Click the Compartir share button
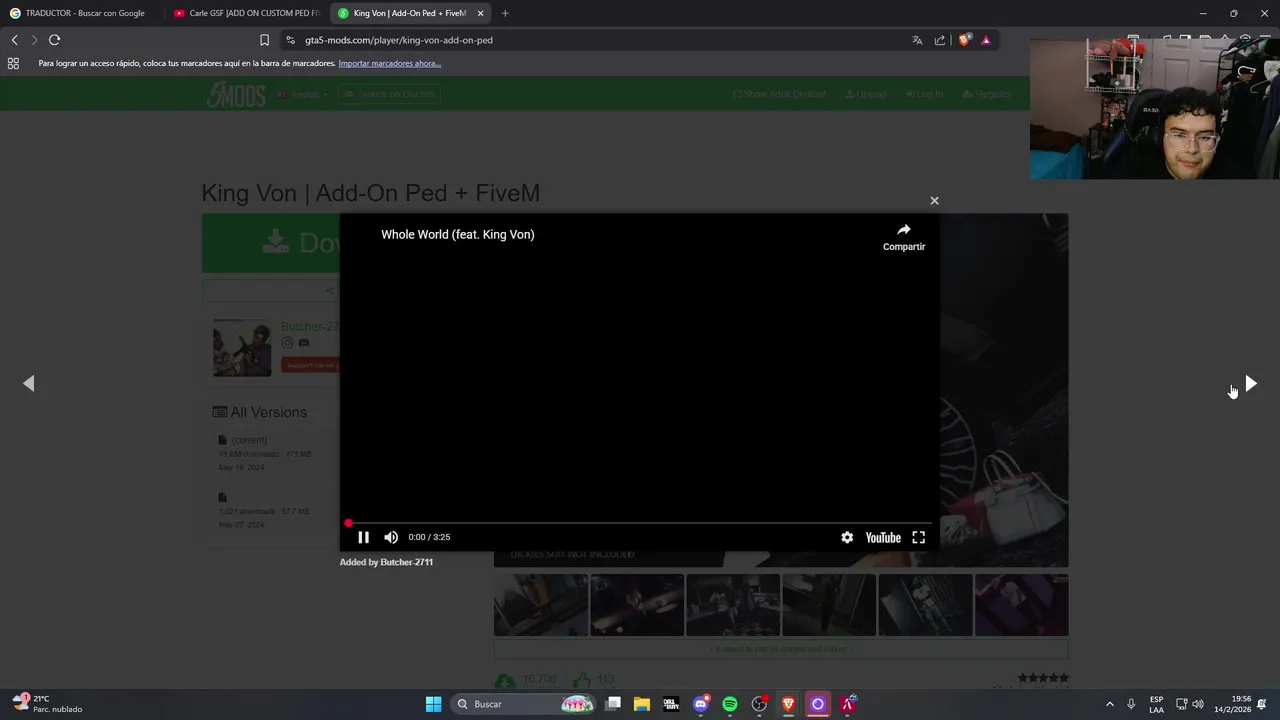The image size is (1280, 720). tap(904, 237)
